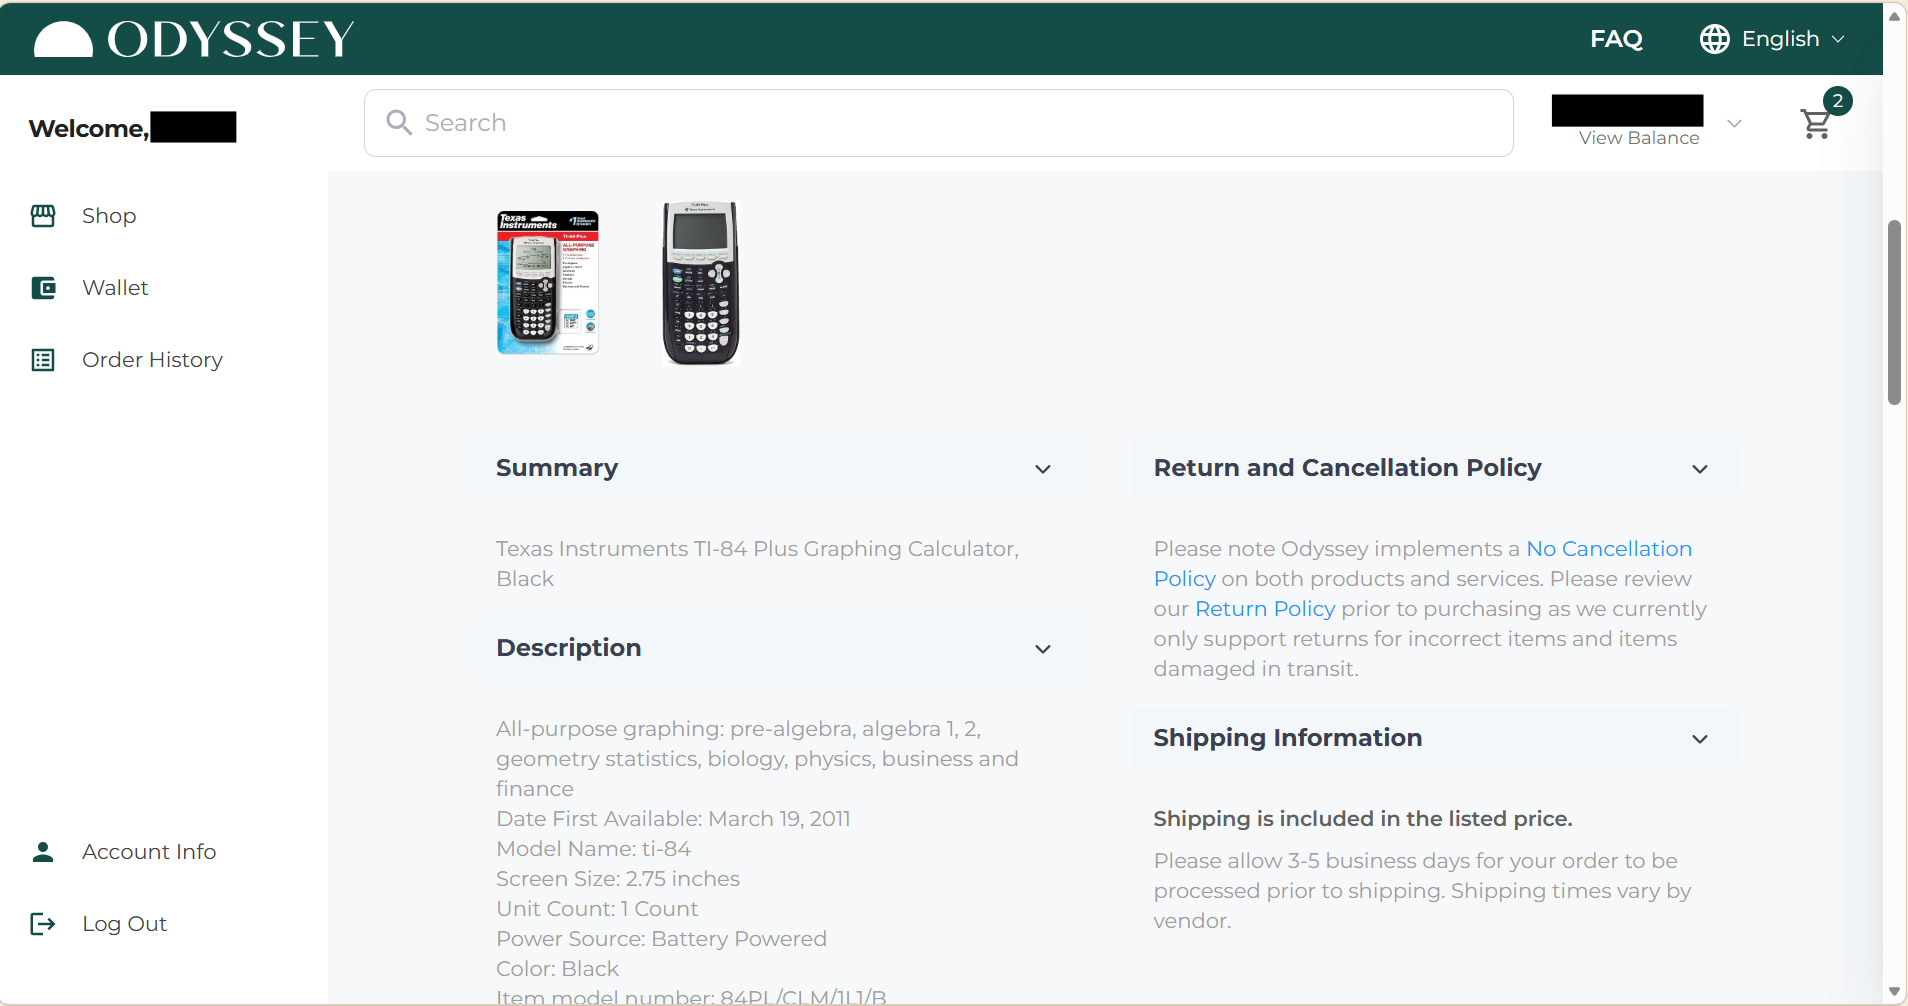
Task: Select Log Out in sidebar
Action: pyautogui.click(x=124, y=924)
